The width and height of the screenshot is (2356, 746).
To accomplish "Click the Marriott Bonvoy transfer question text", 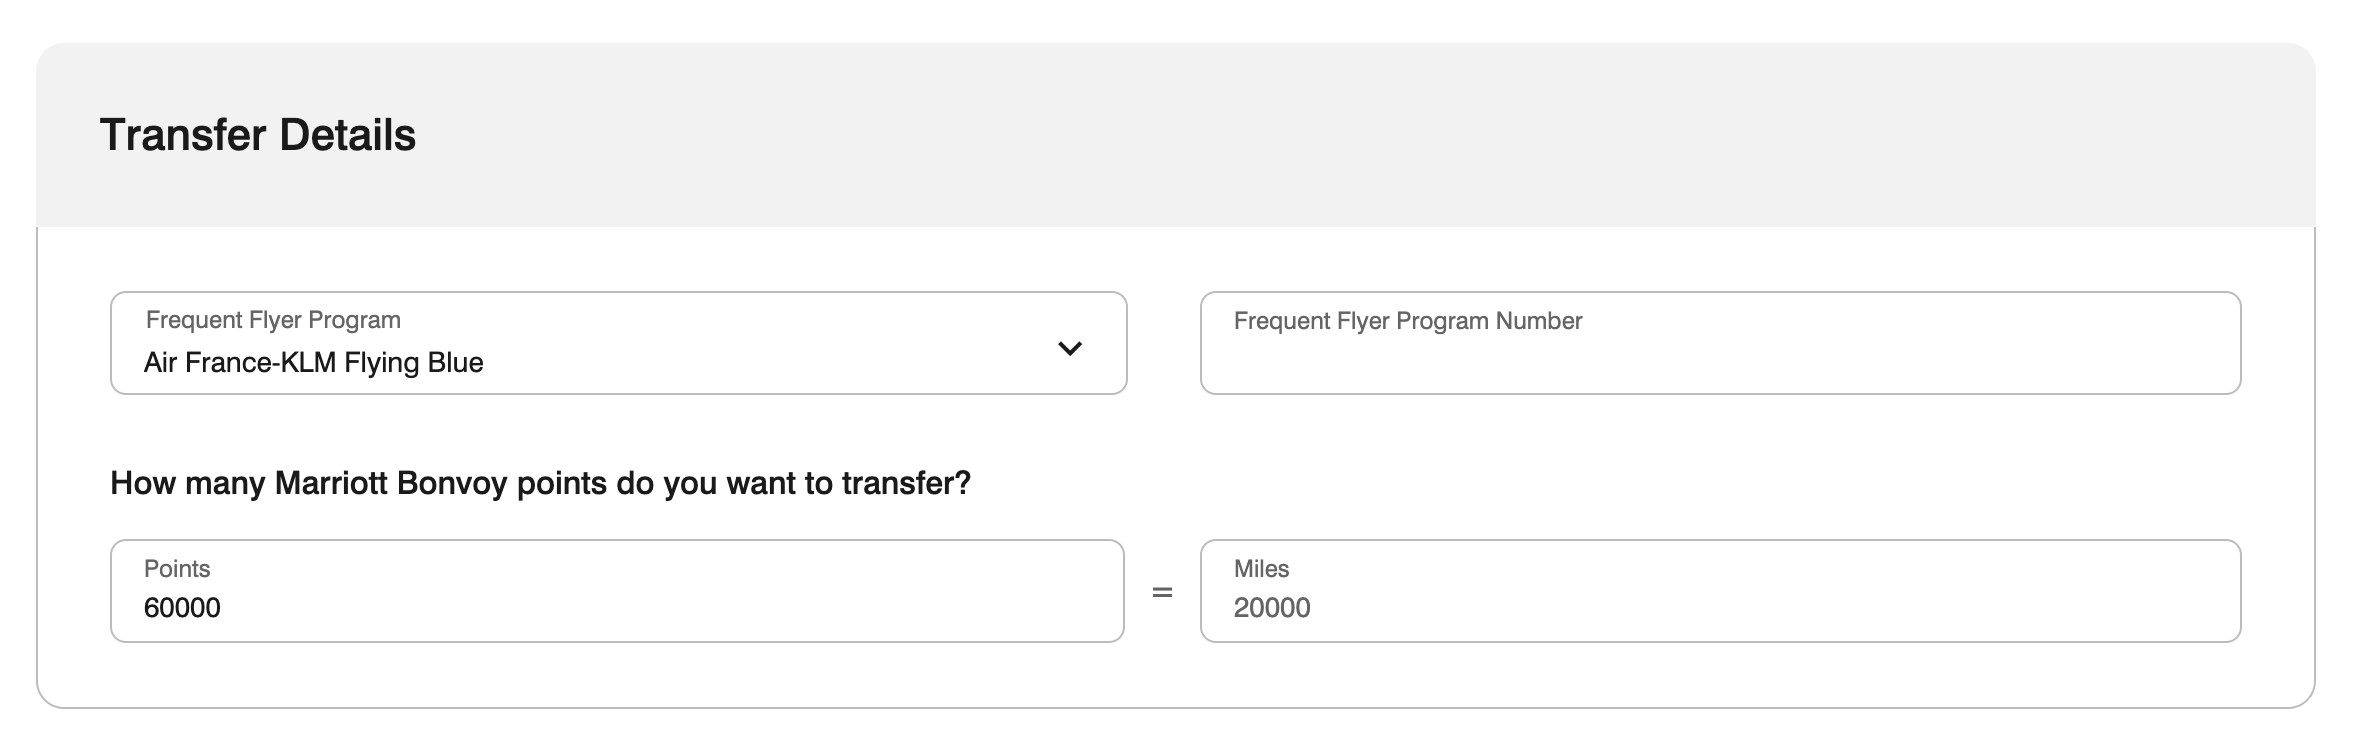I will [540, 481].
